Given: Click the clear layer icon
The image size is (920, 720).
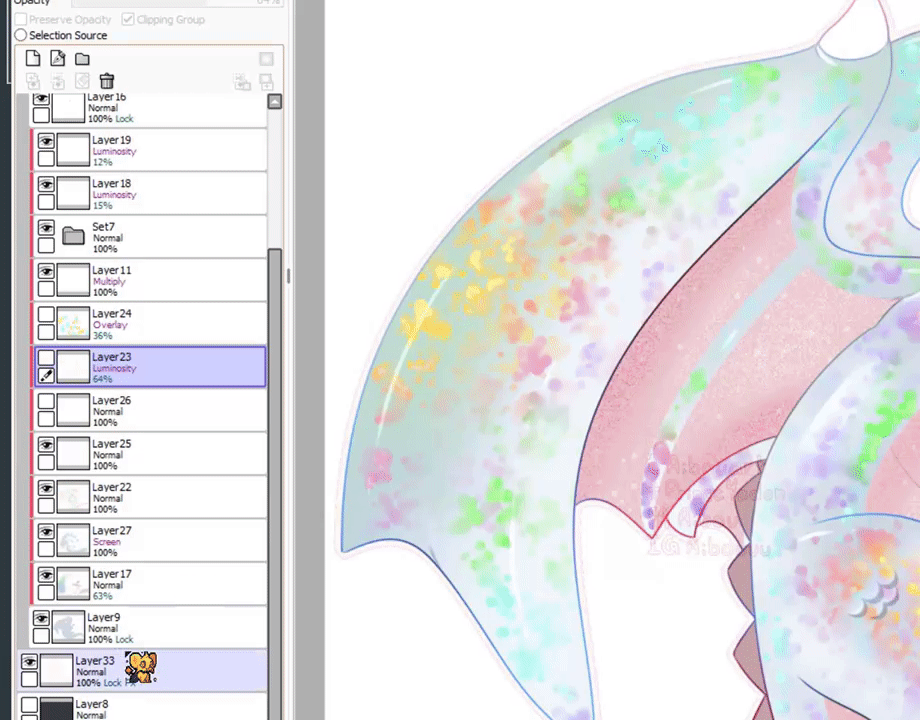Looking at the screenshot, I should tap(82, 81).
